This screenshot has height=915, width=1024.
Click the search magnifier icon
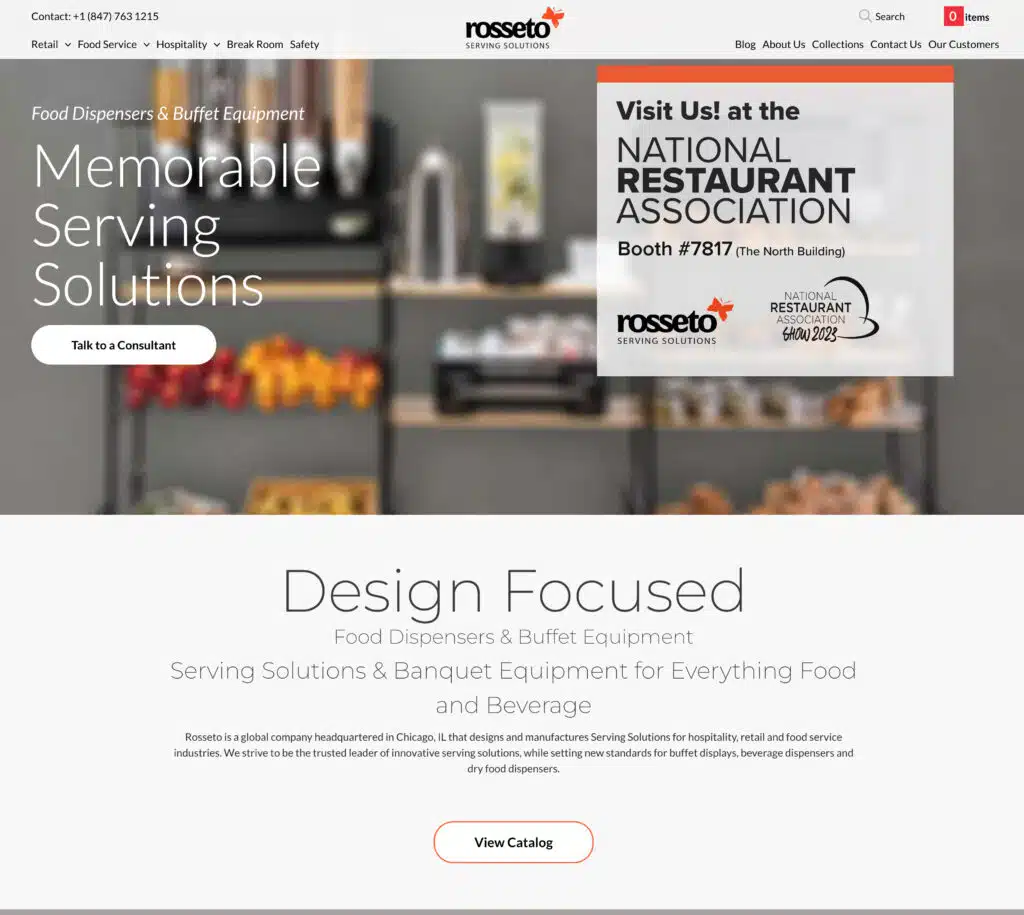point(865,16)
